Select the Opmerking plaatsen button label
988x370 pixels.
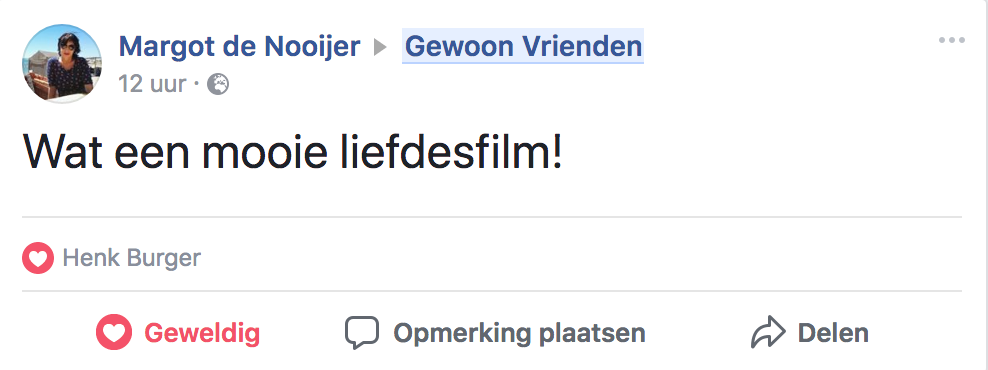519,333
